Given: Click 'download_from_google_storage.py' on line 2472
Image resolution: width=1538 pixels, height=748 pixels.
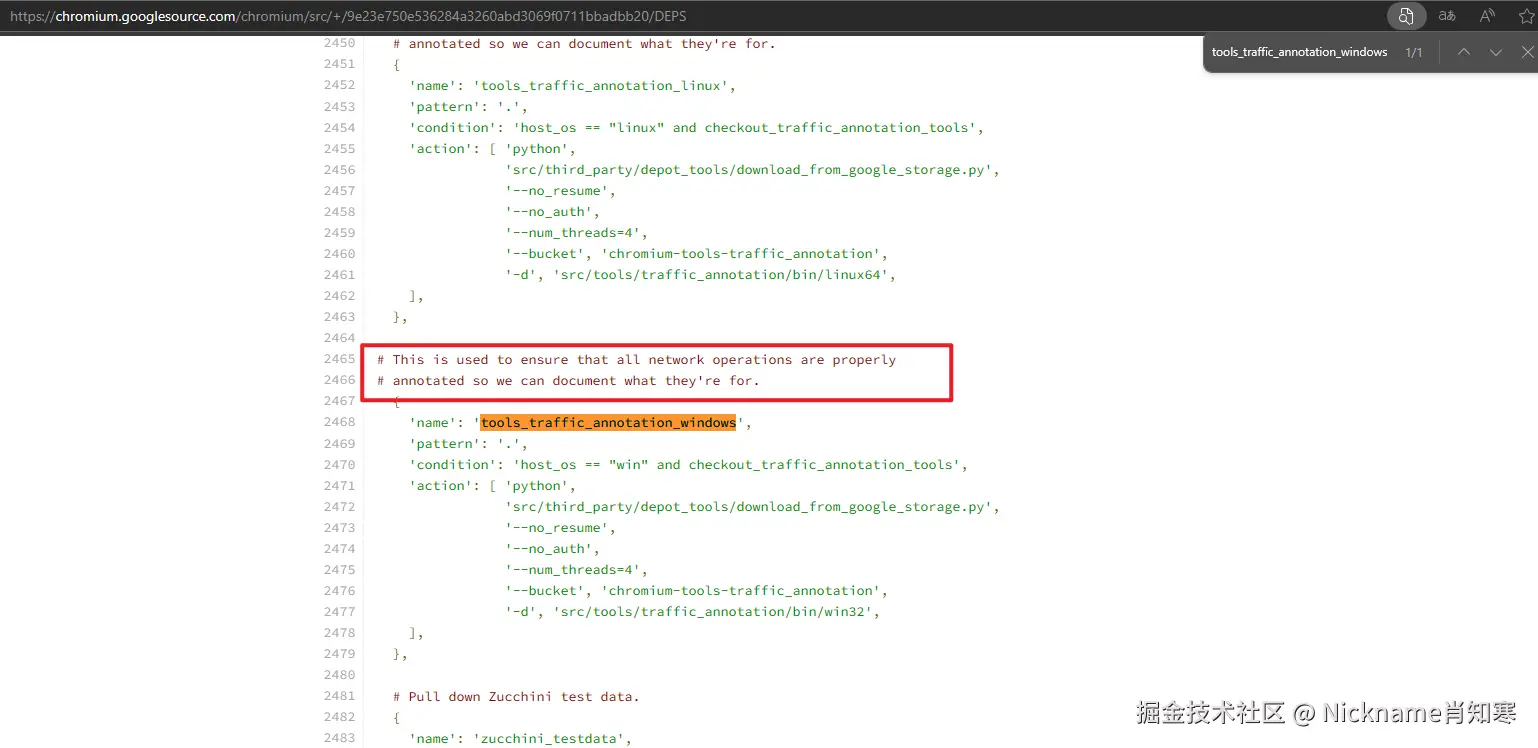Looking at the screenshot, I should (x=864, y=506).
